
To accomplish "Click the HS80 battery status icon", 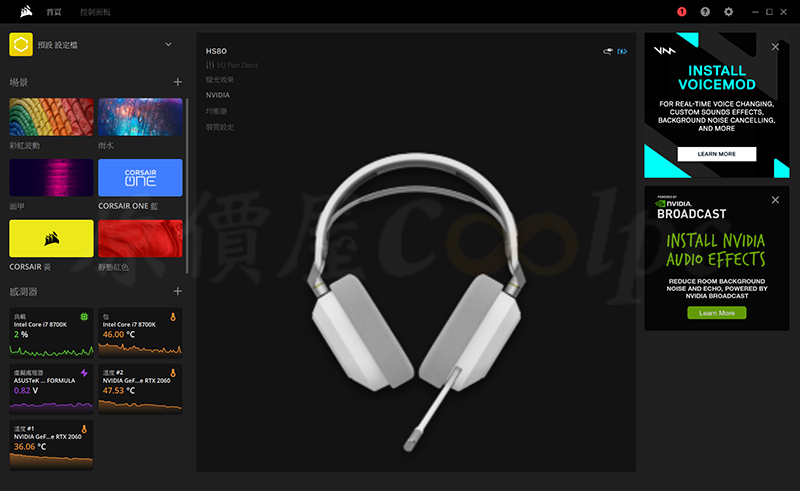I will (x=621, y=51).
